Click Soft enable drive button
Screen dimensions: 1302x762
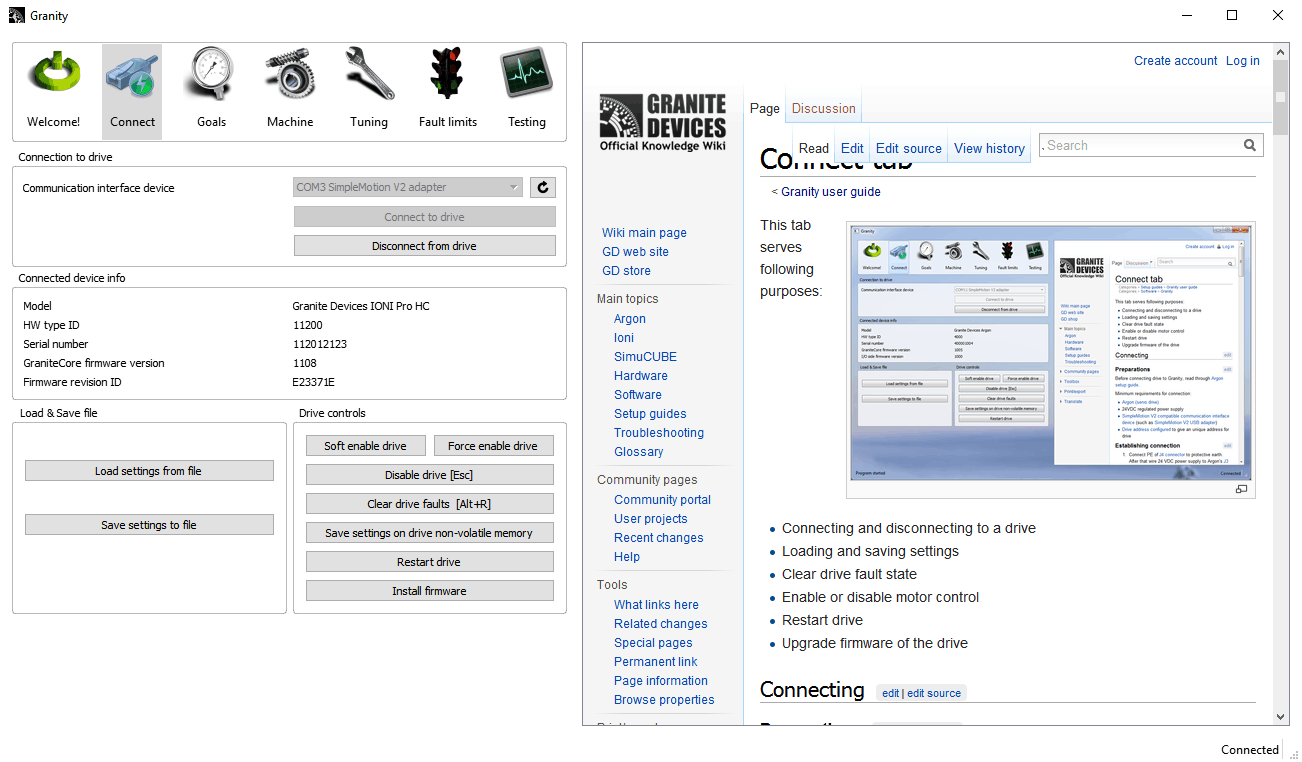point(365,446)
